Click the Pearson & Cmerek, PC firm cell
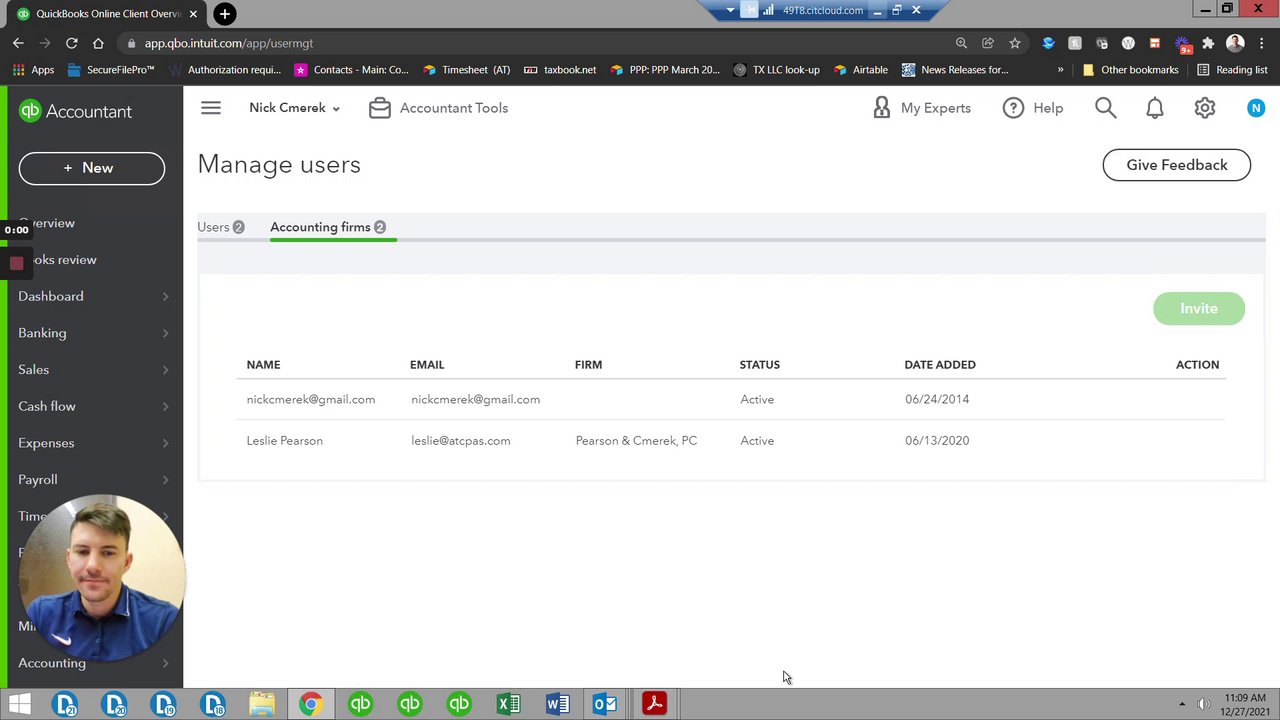Viewport: 1280px width, 720px height. coord(636,441)
